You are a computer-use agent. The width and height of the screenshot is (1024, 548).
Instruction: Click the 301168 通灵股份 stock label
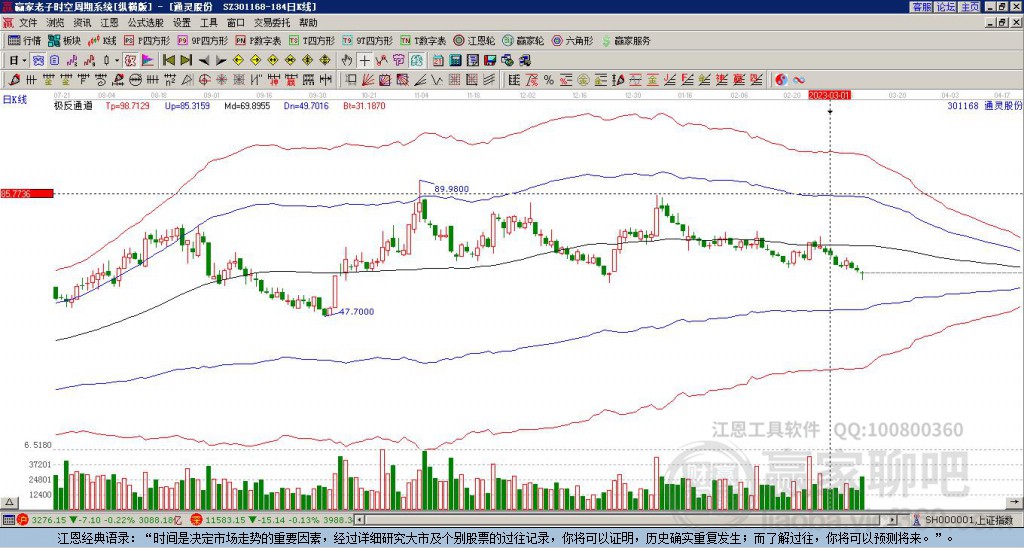[x=984, y=105]
